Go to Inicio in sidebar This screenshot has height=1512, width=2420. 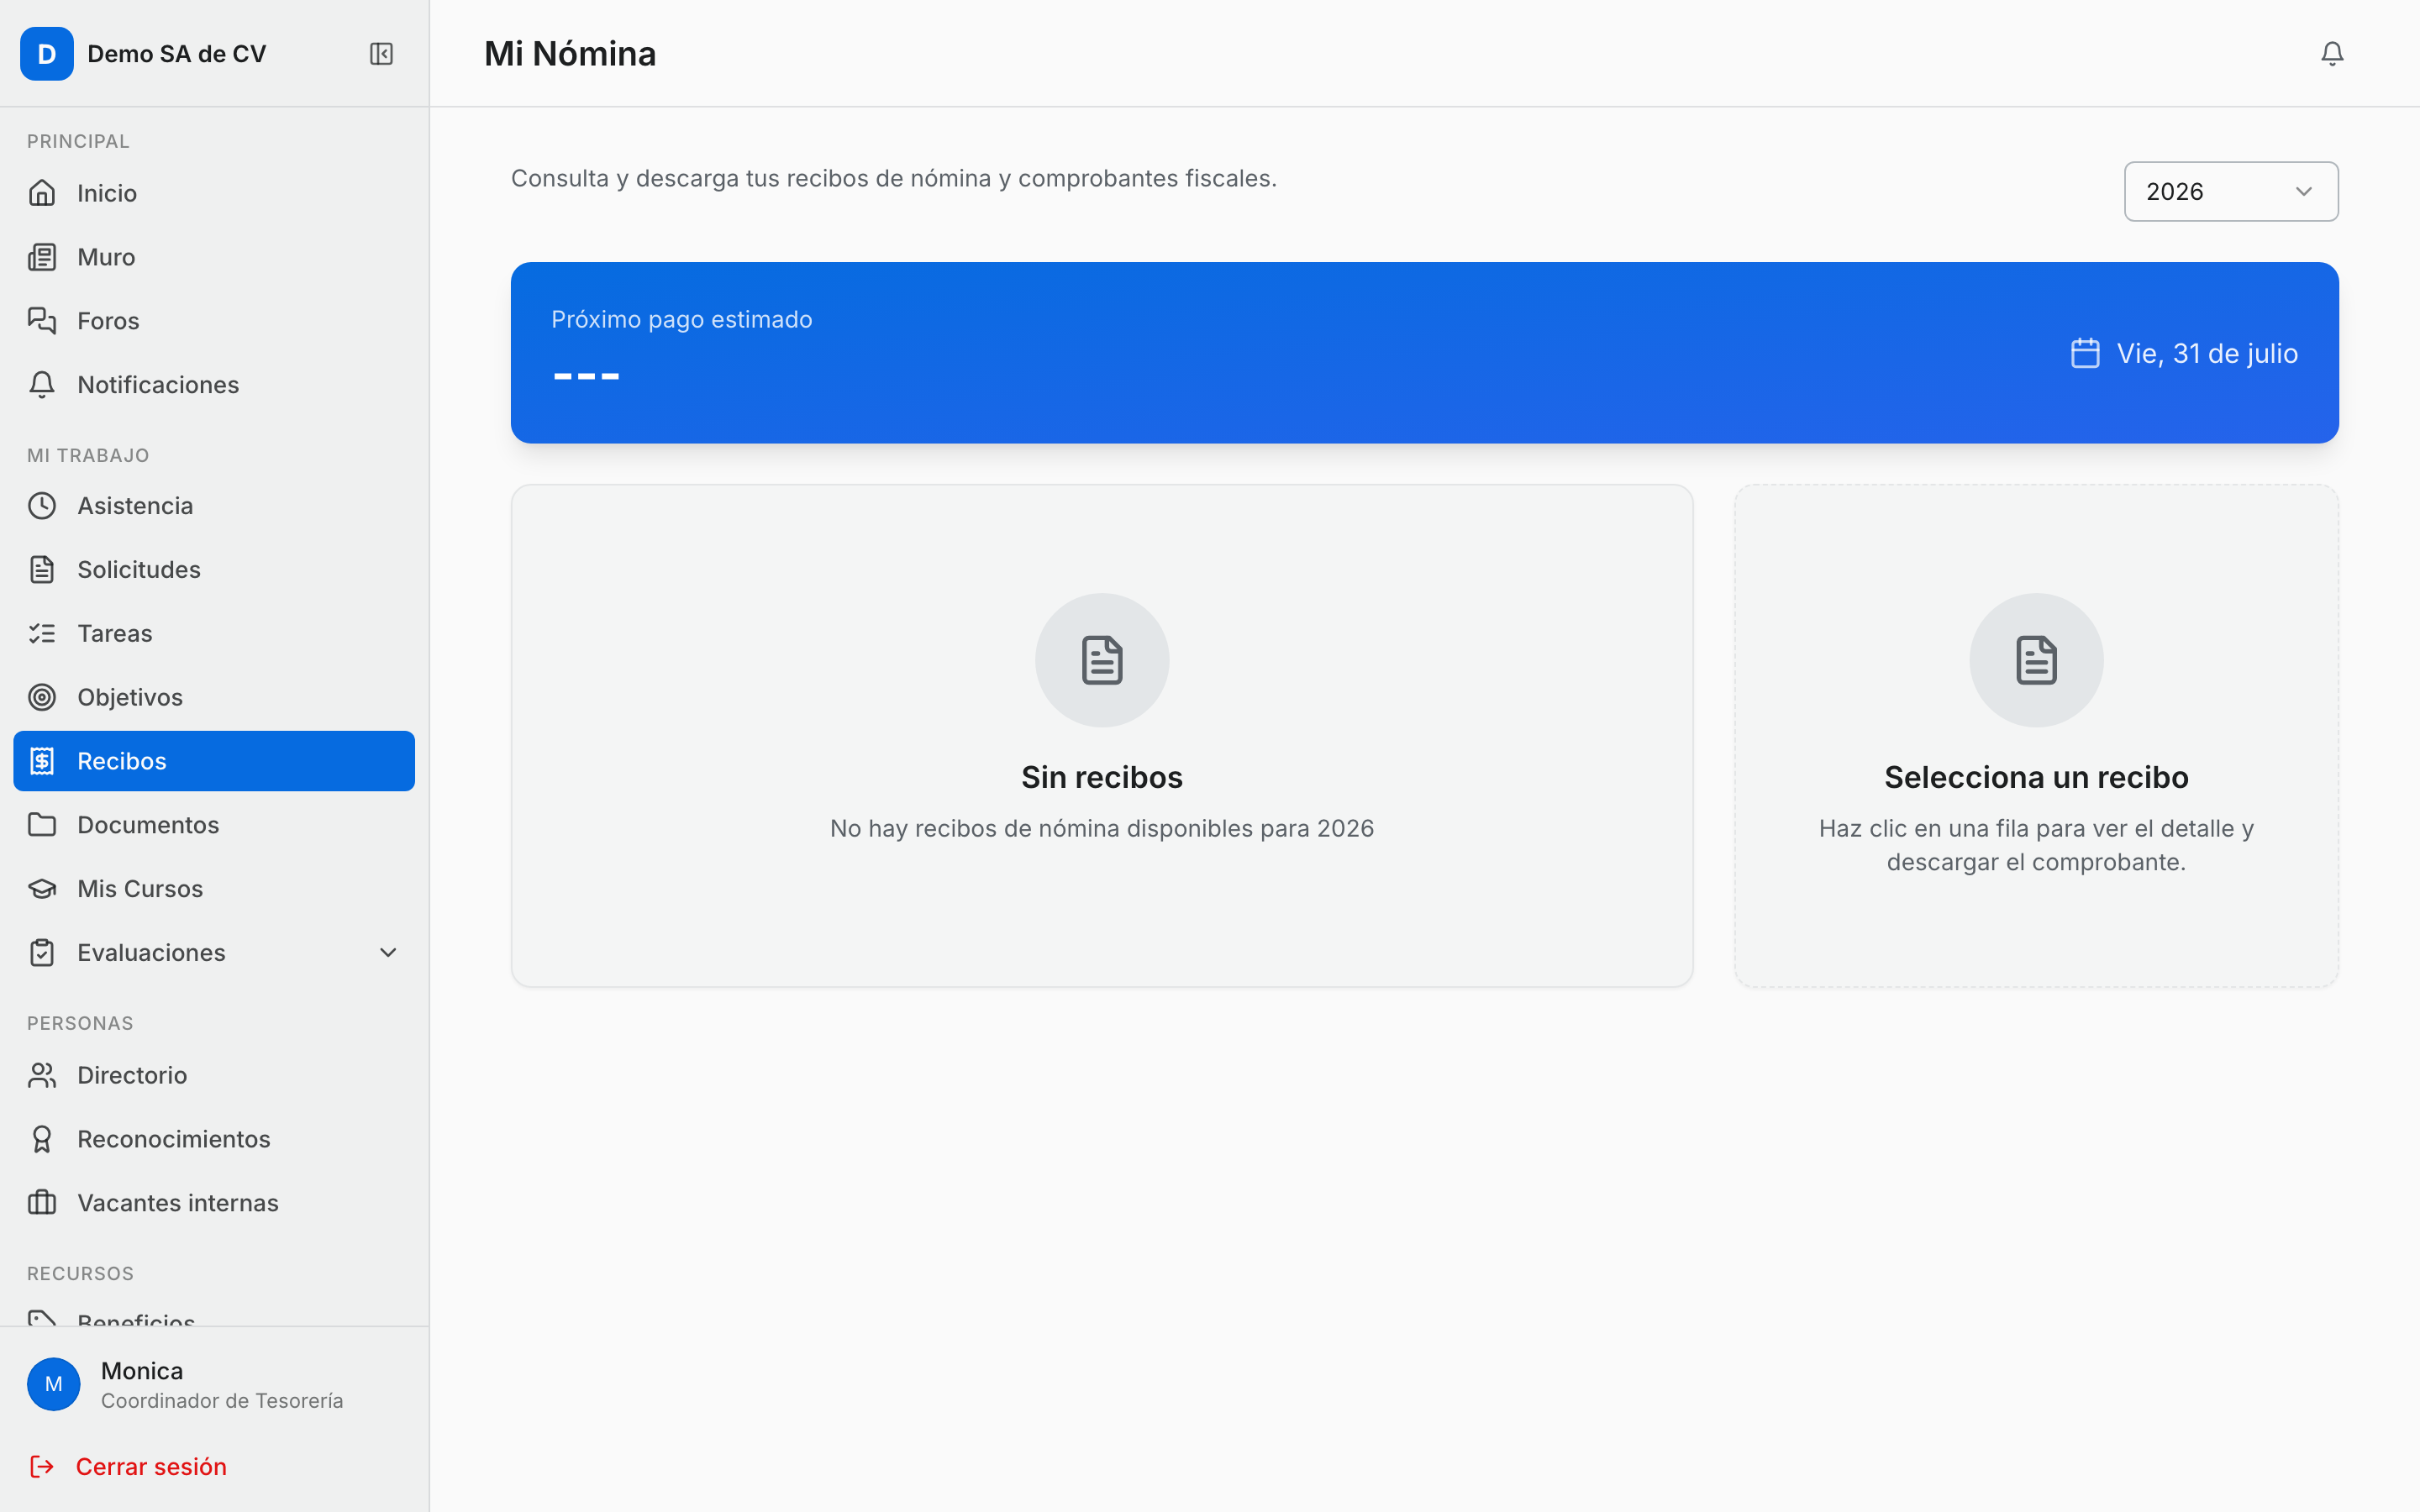(214, 193)
